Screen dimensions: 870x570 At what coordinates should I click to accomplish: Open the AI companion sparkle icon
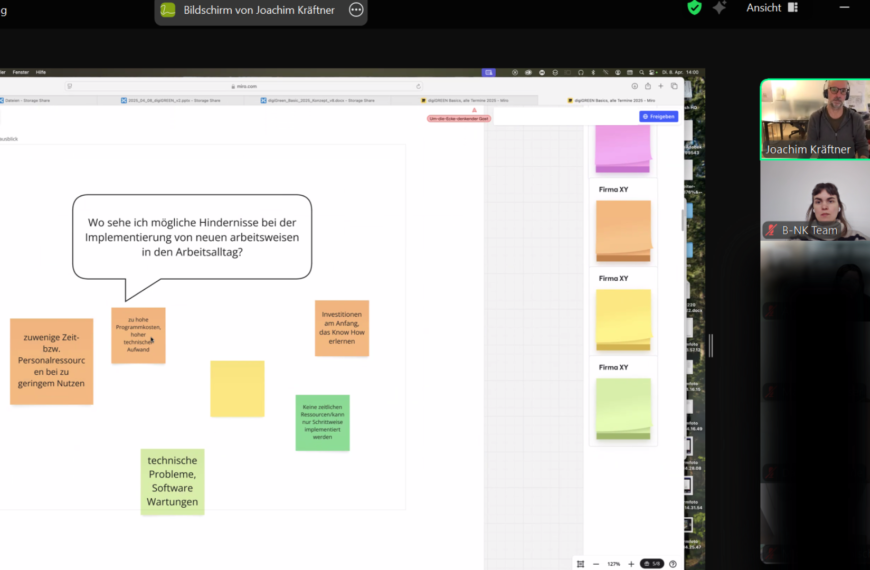pyautogui.click(x=720, y=8)
